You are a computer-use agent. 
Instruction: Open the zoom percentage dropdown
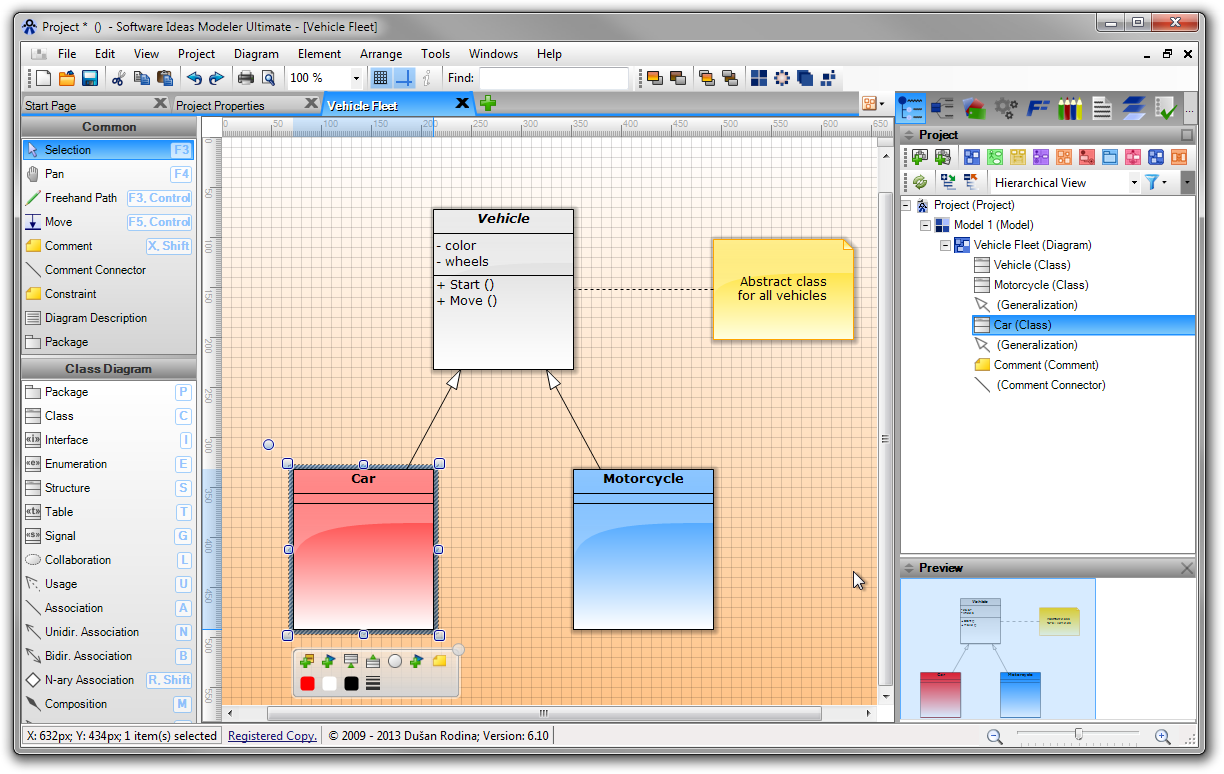click(x=355, y=77)
